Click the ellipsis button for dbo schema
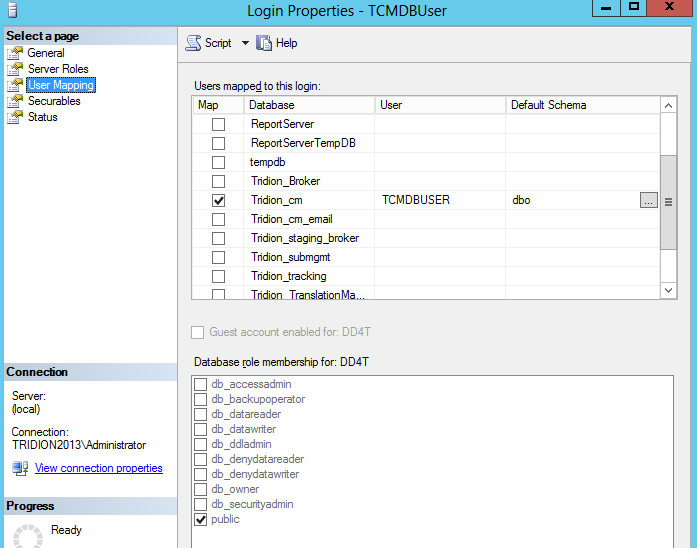Screen dimensions: 697x548 (x=648, y=200)
